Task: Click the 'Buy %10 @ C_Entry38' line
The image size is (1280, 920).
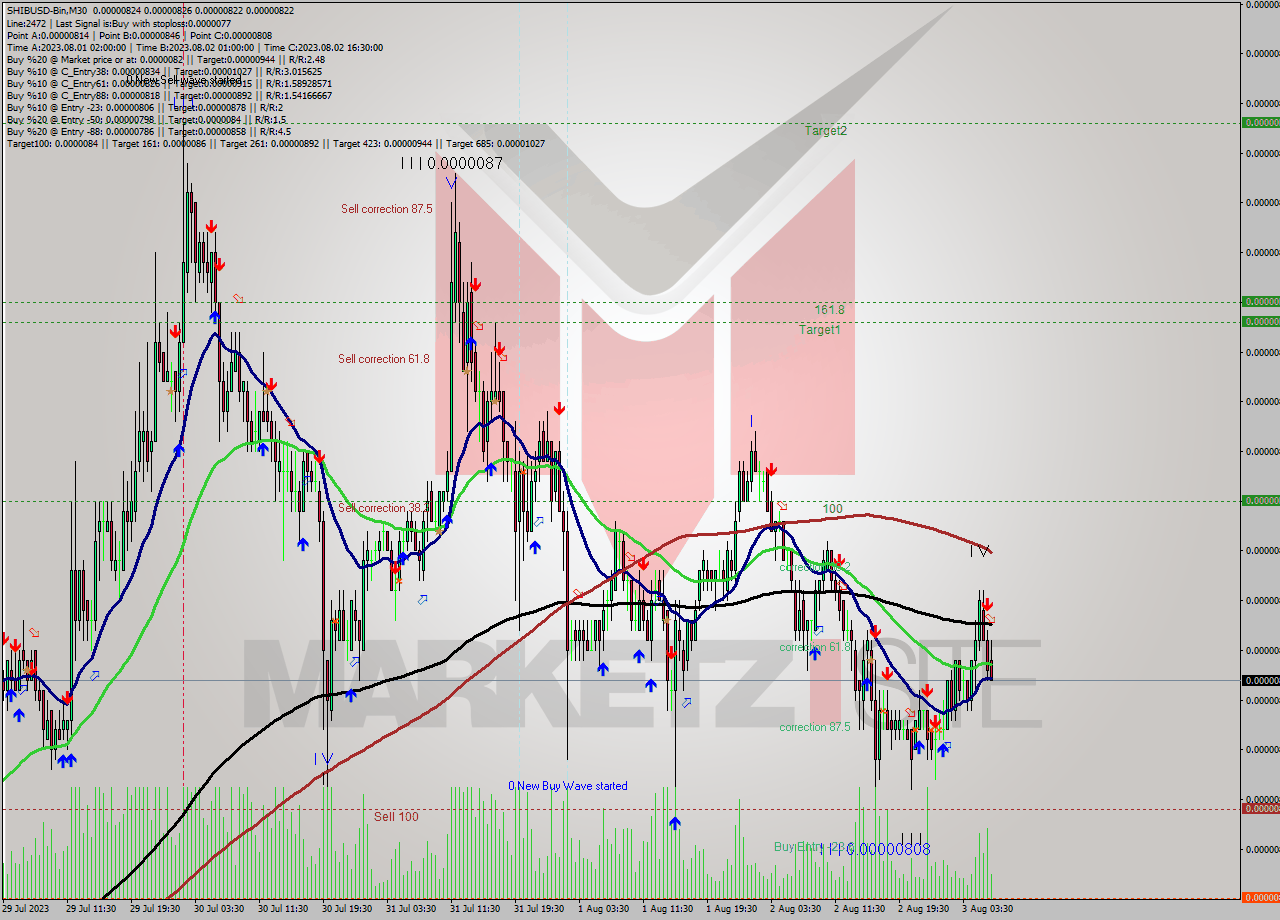Action: click(164, 71)
